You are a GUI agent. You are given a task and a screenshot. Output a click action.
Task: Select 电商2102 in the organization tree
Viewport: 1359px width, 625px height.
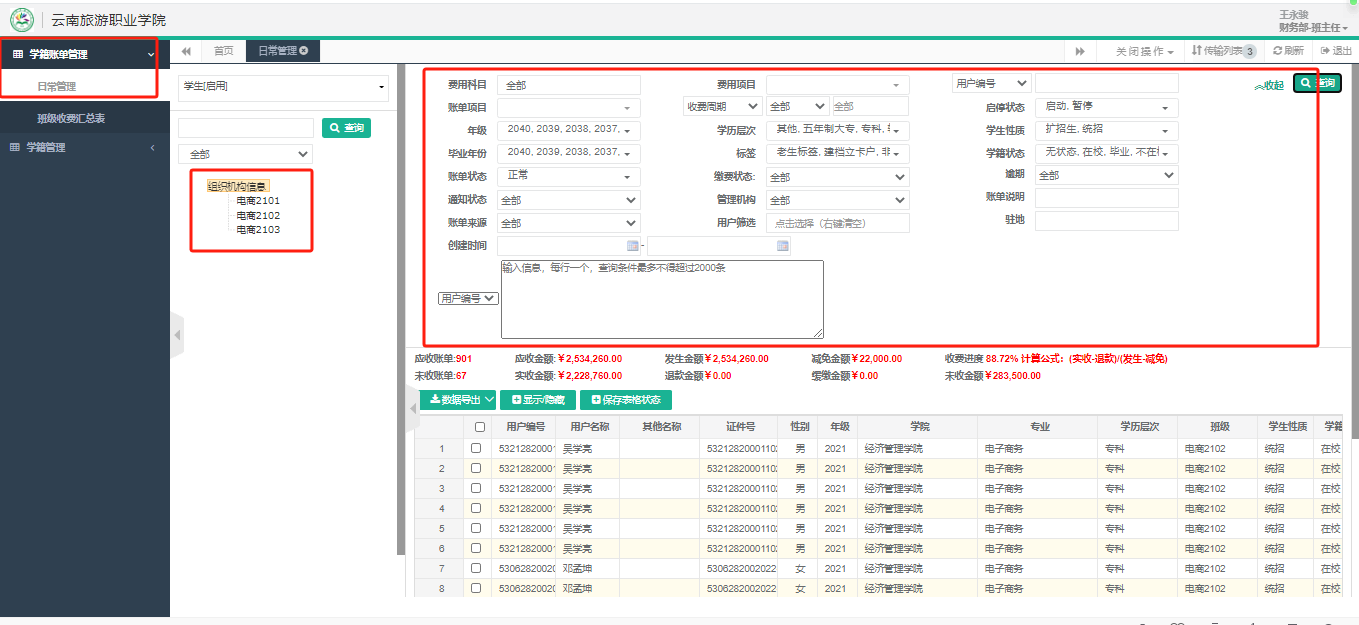click(258, 215)
